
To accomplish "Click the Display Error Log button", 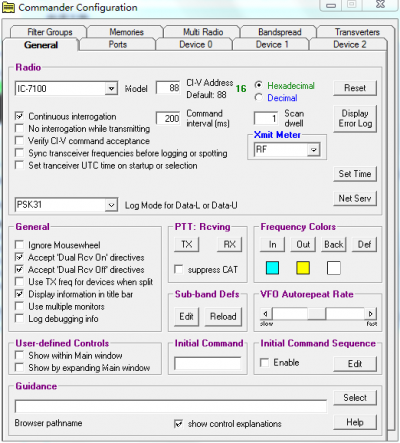I will [x=355, y=118].
